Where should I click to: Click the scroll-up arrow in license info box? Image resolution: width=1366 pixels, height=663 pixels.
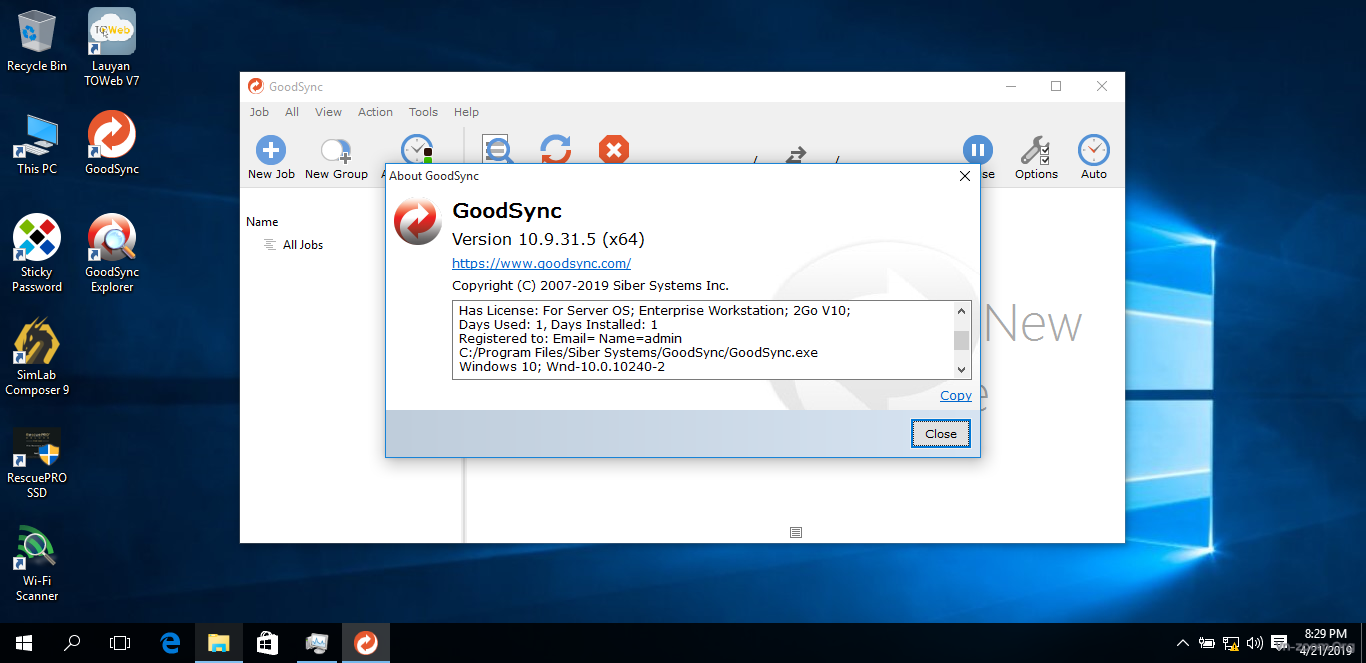coord(961,311)
